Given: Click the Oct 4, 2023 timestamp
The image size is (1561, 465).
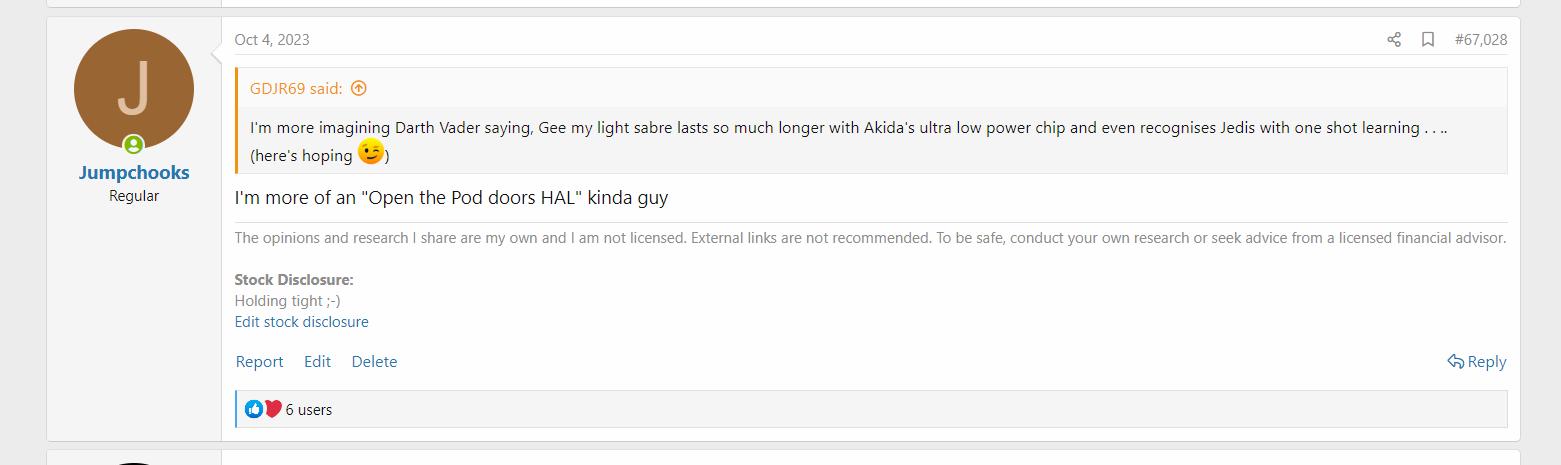Looking at the screenshot, I should 272,40.
